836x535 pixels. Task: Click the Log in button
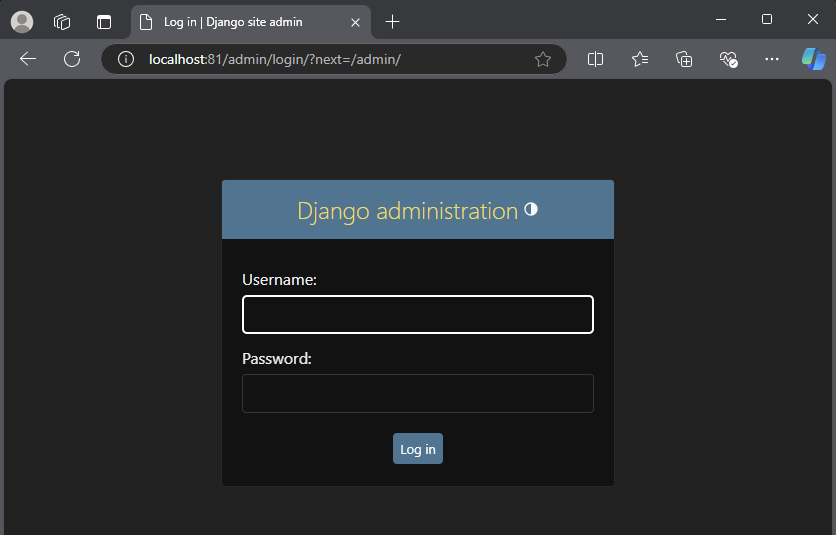[x=417, y=449]
